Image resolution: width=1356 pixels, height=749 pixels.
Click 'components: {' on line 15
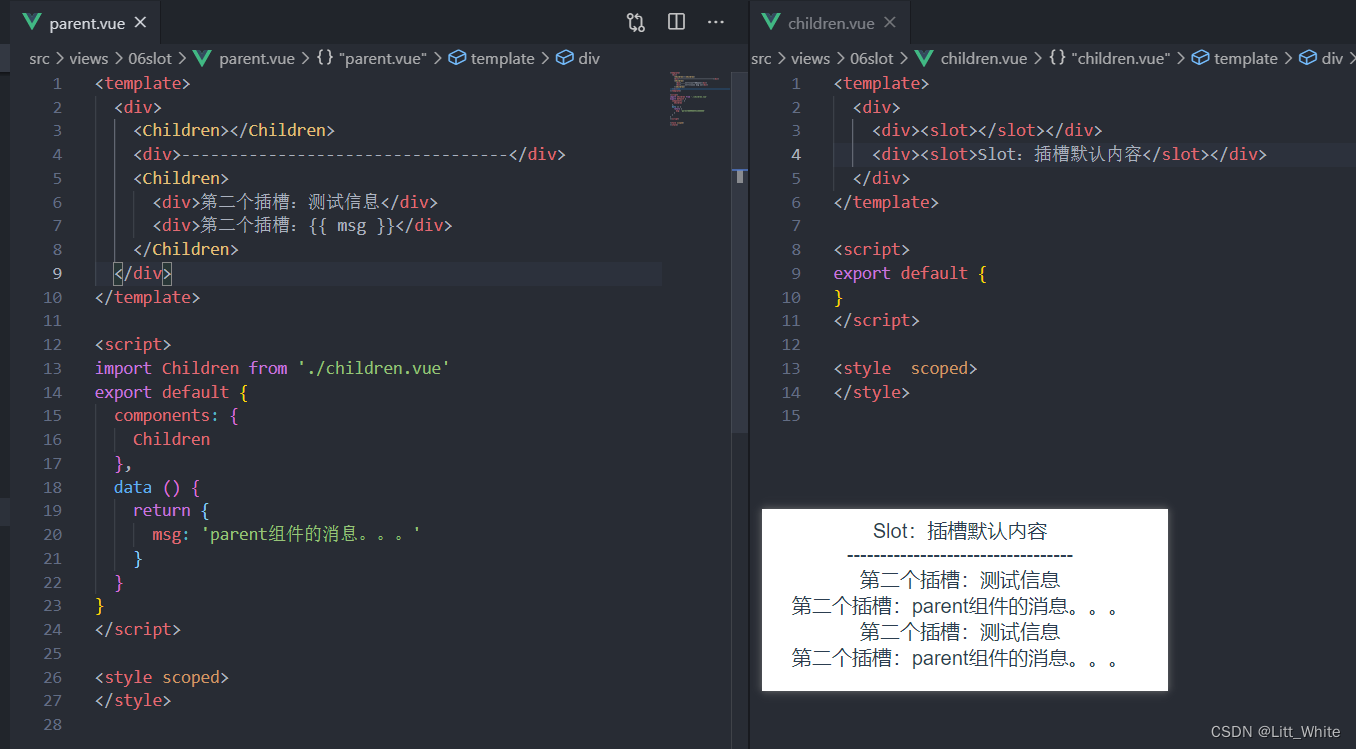[x=176, y=415]
